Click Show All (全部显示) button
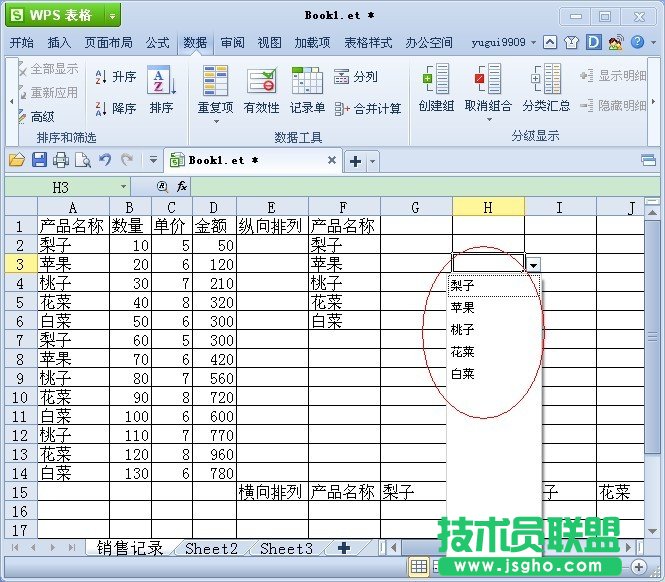This screenshot has width=665, height=582. pyautogui.click(x=49, y=69)
